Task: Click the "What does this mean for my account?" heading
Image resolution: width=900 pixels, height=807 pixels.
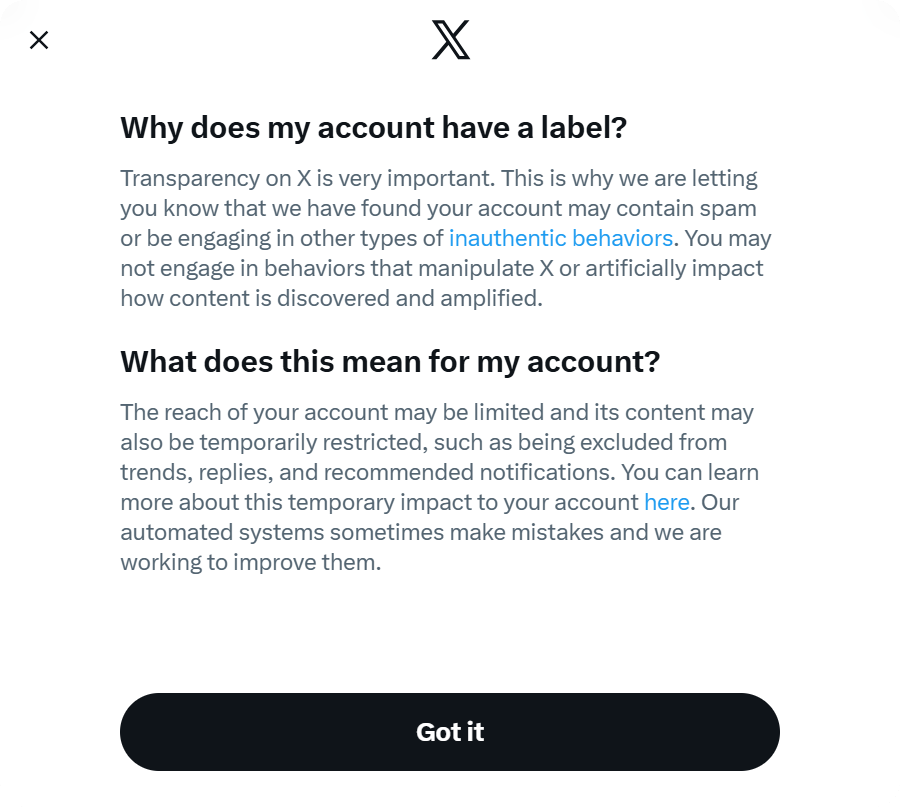Action: (390, 361)
